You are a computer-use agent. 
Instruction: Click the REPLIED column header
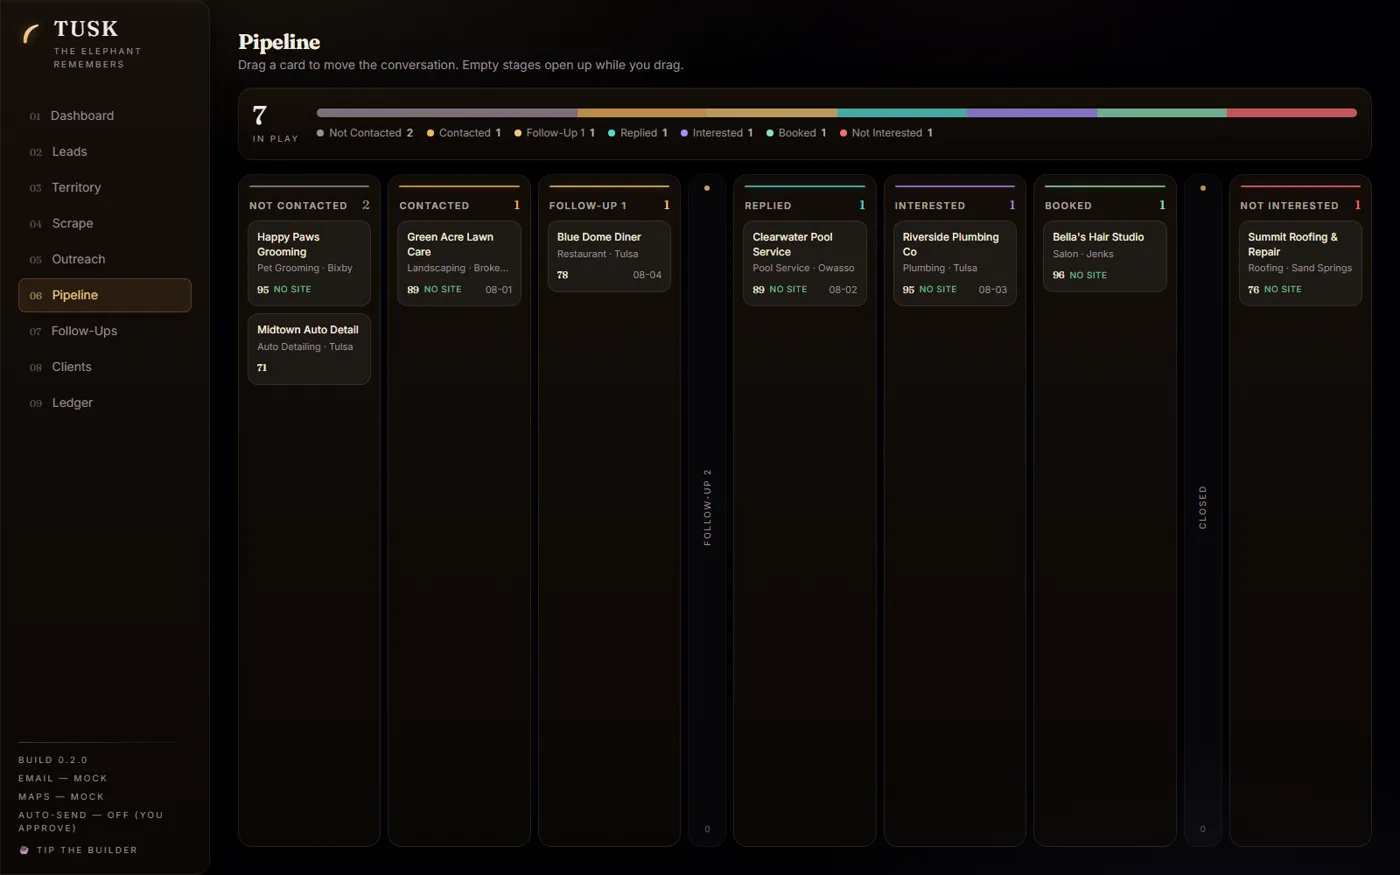coord(805,205)
